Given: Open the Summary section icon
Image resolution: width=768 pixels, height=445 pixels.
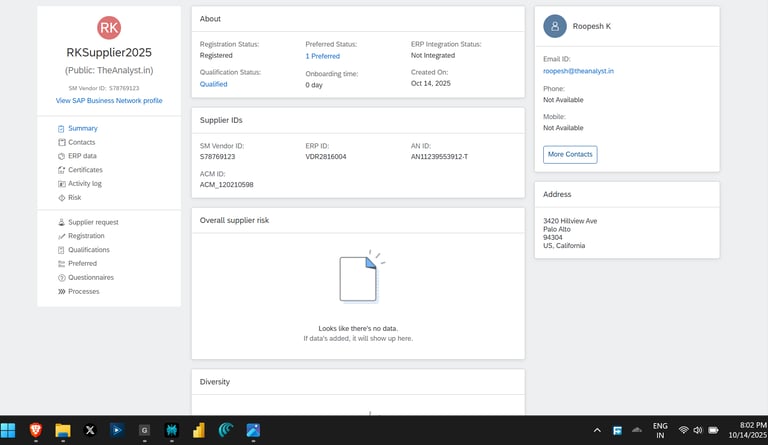Looking at the screenshot, I should click(x=61, y=129).
